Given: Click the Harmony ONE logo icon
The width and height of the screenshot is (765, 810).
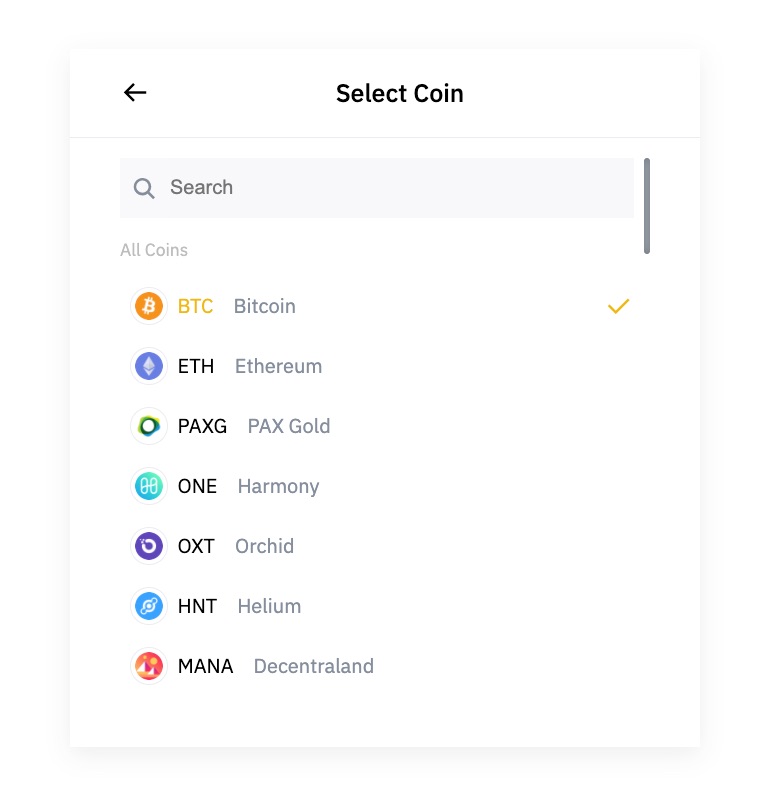Looking at the screenshot, I should 149,486.
